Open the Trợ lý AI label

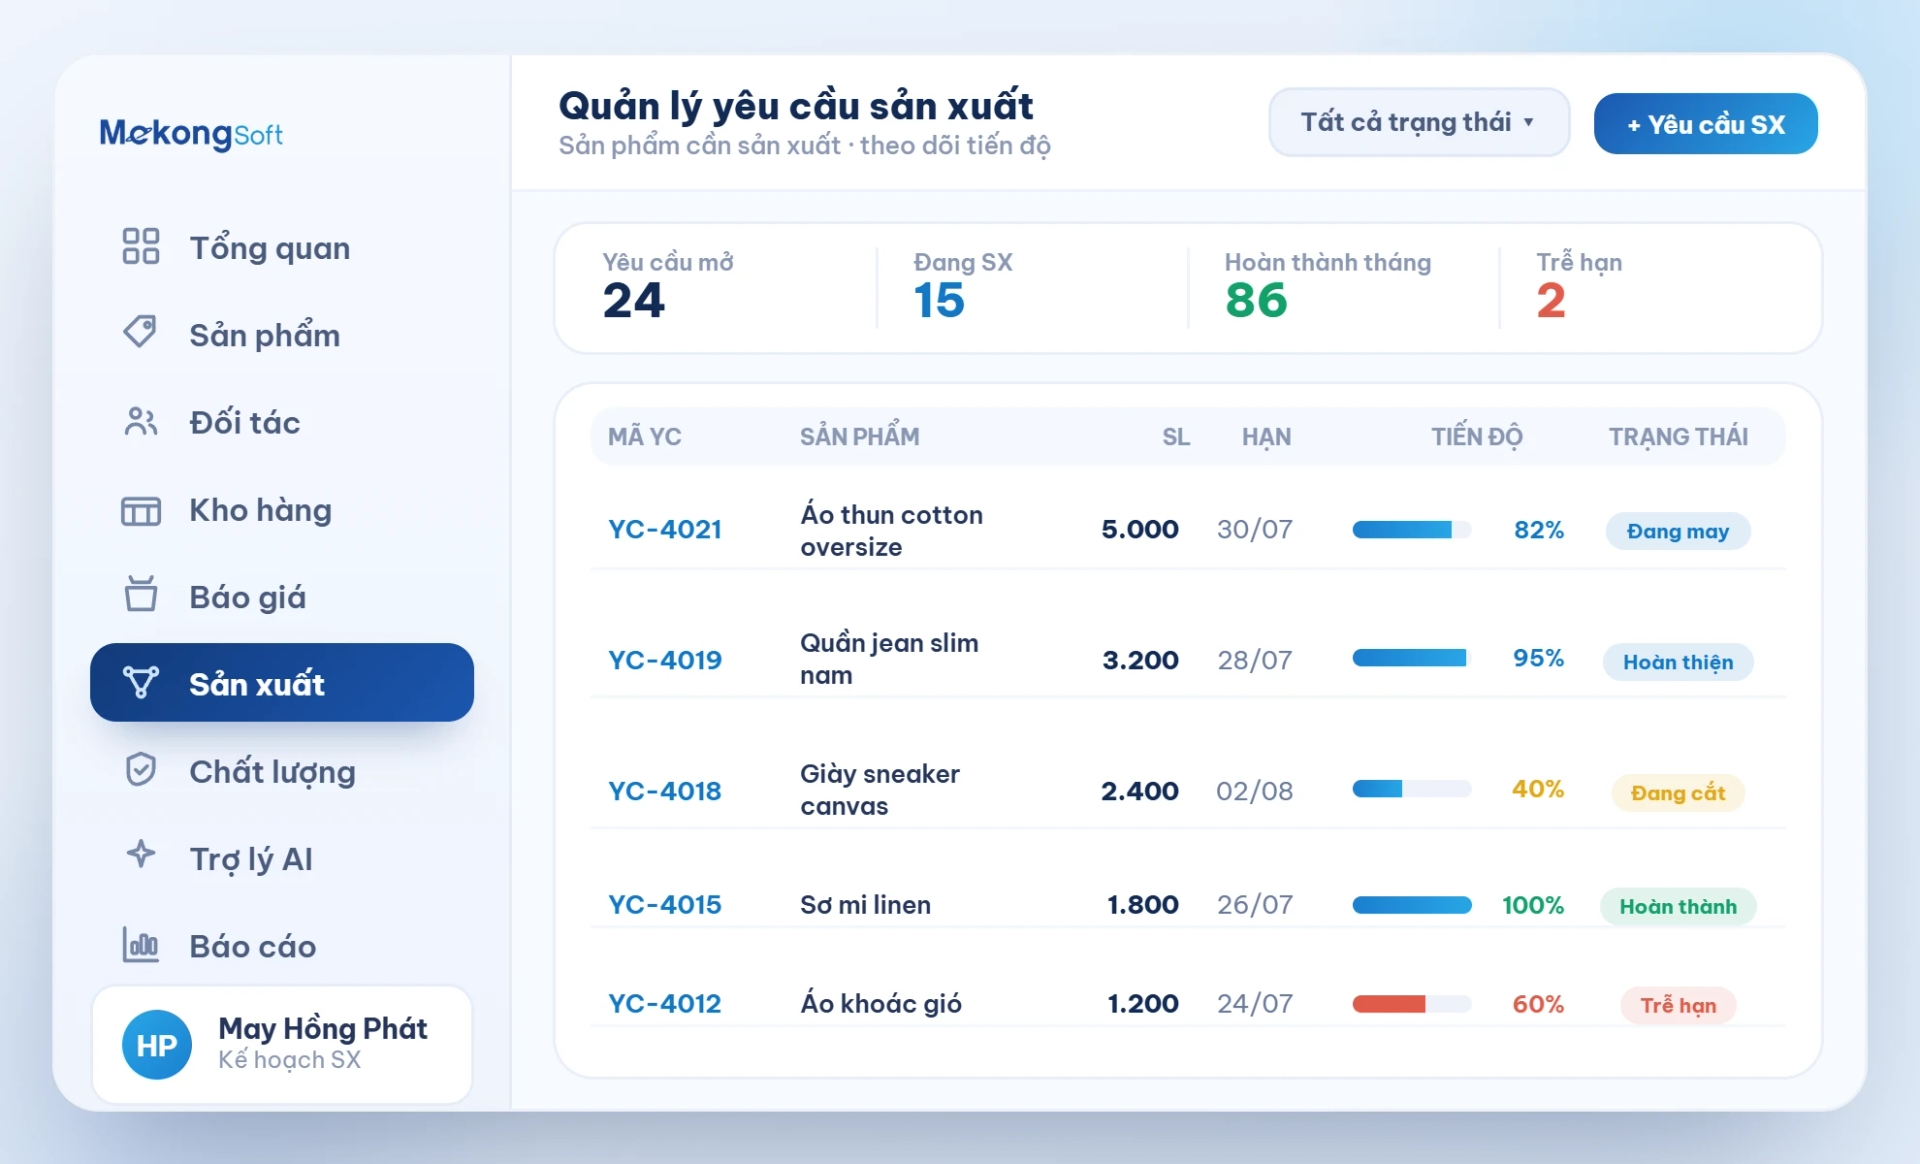point(251,859)
